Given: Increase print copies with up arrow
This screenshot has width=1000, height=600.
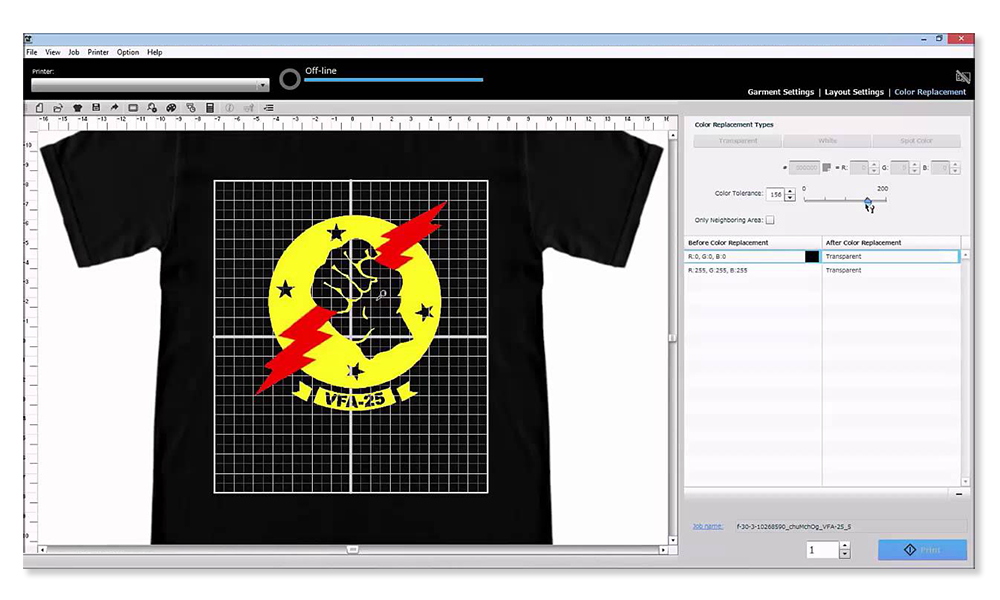Looking at the screenshot, I should coord(844,546).
